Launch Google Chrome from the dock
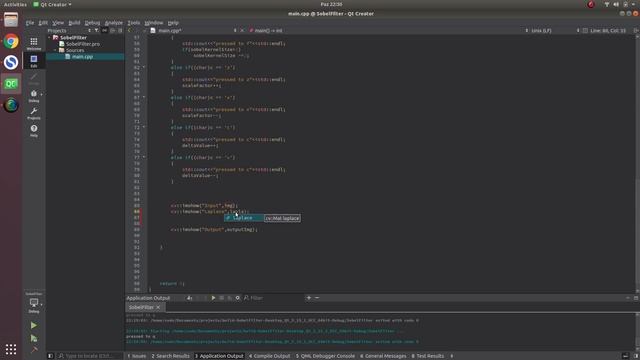640x360 pixels. click(11, 41)
